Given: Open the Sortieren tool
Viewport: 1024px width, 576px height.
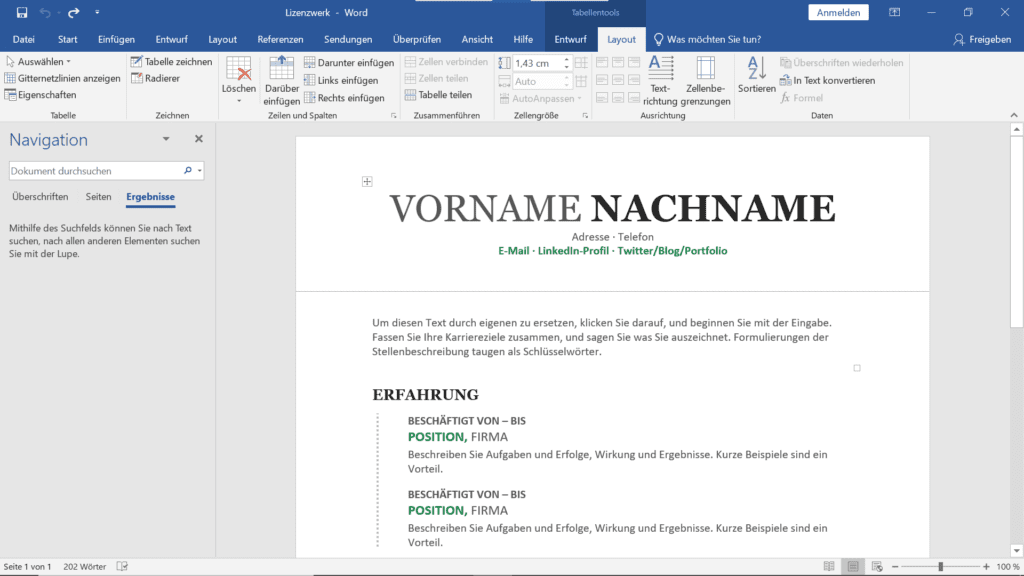Looking at the screenshot, I should click(757, 69).
